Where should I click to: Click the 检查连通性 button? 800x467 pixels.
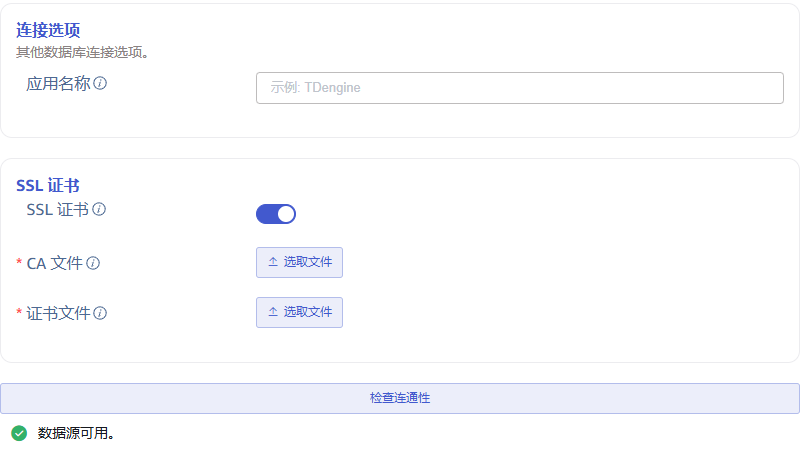coord(400,398)
